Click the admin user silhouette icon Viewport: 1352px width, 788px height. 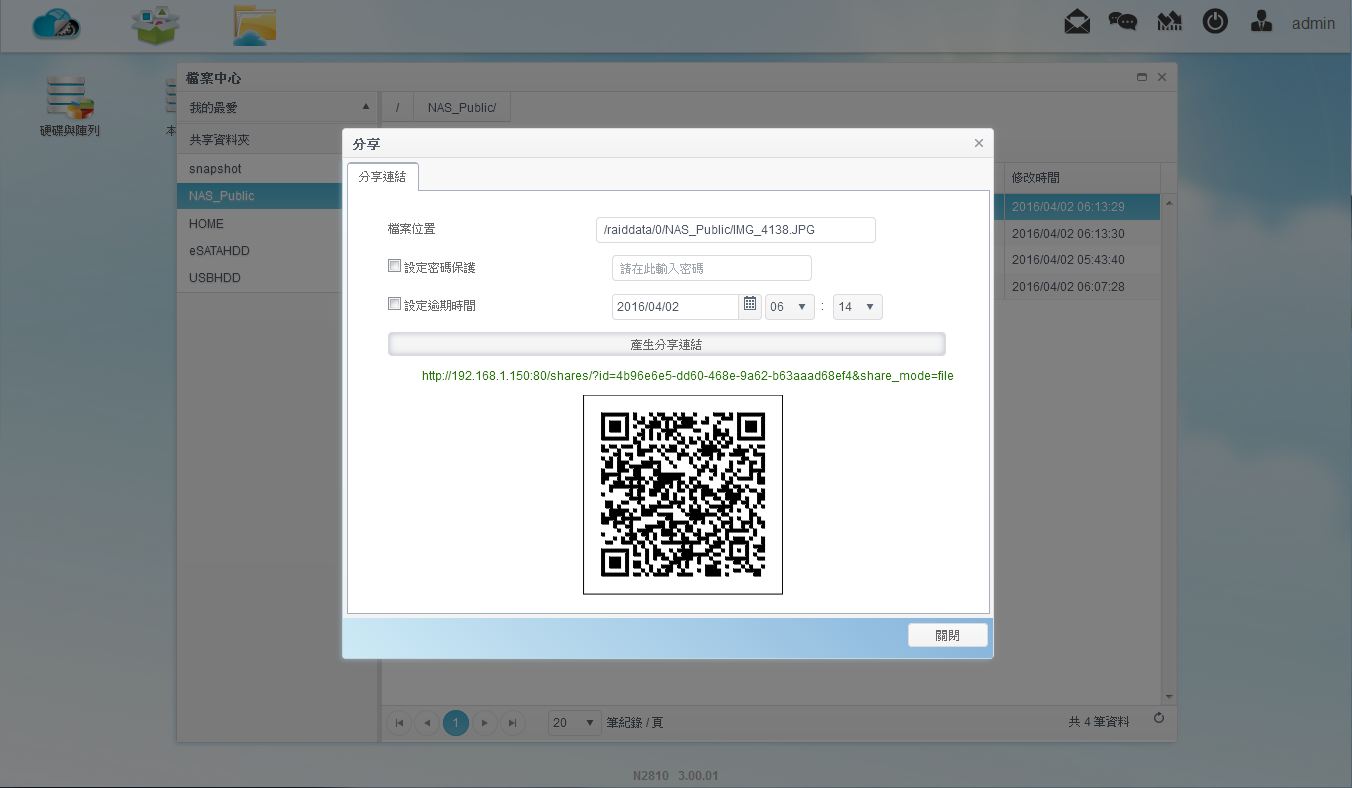(1261, 22)
